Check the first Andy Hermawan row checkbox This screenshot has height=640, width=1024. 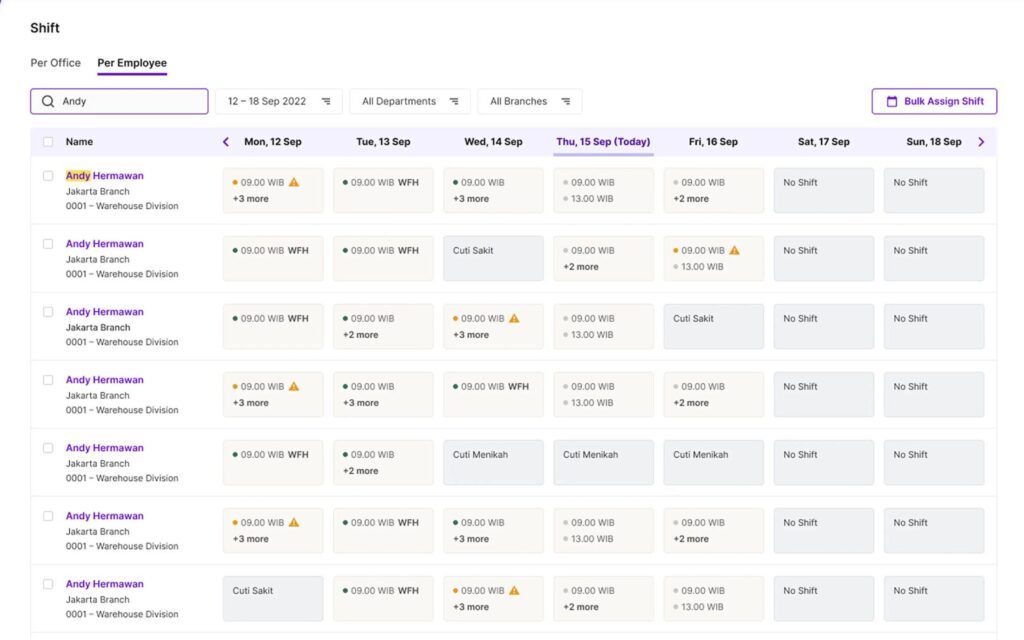pyautogui.click(x=48, y=176)
